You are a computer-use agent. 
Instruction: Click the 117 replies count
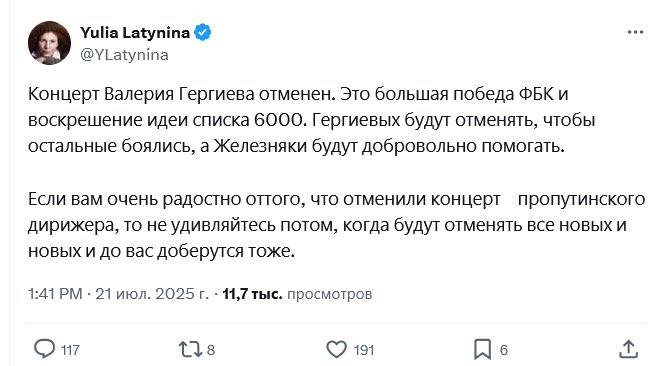pyautogui.click(x=70, y=350)
